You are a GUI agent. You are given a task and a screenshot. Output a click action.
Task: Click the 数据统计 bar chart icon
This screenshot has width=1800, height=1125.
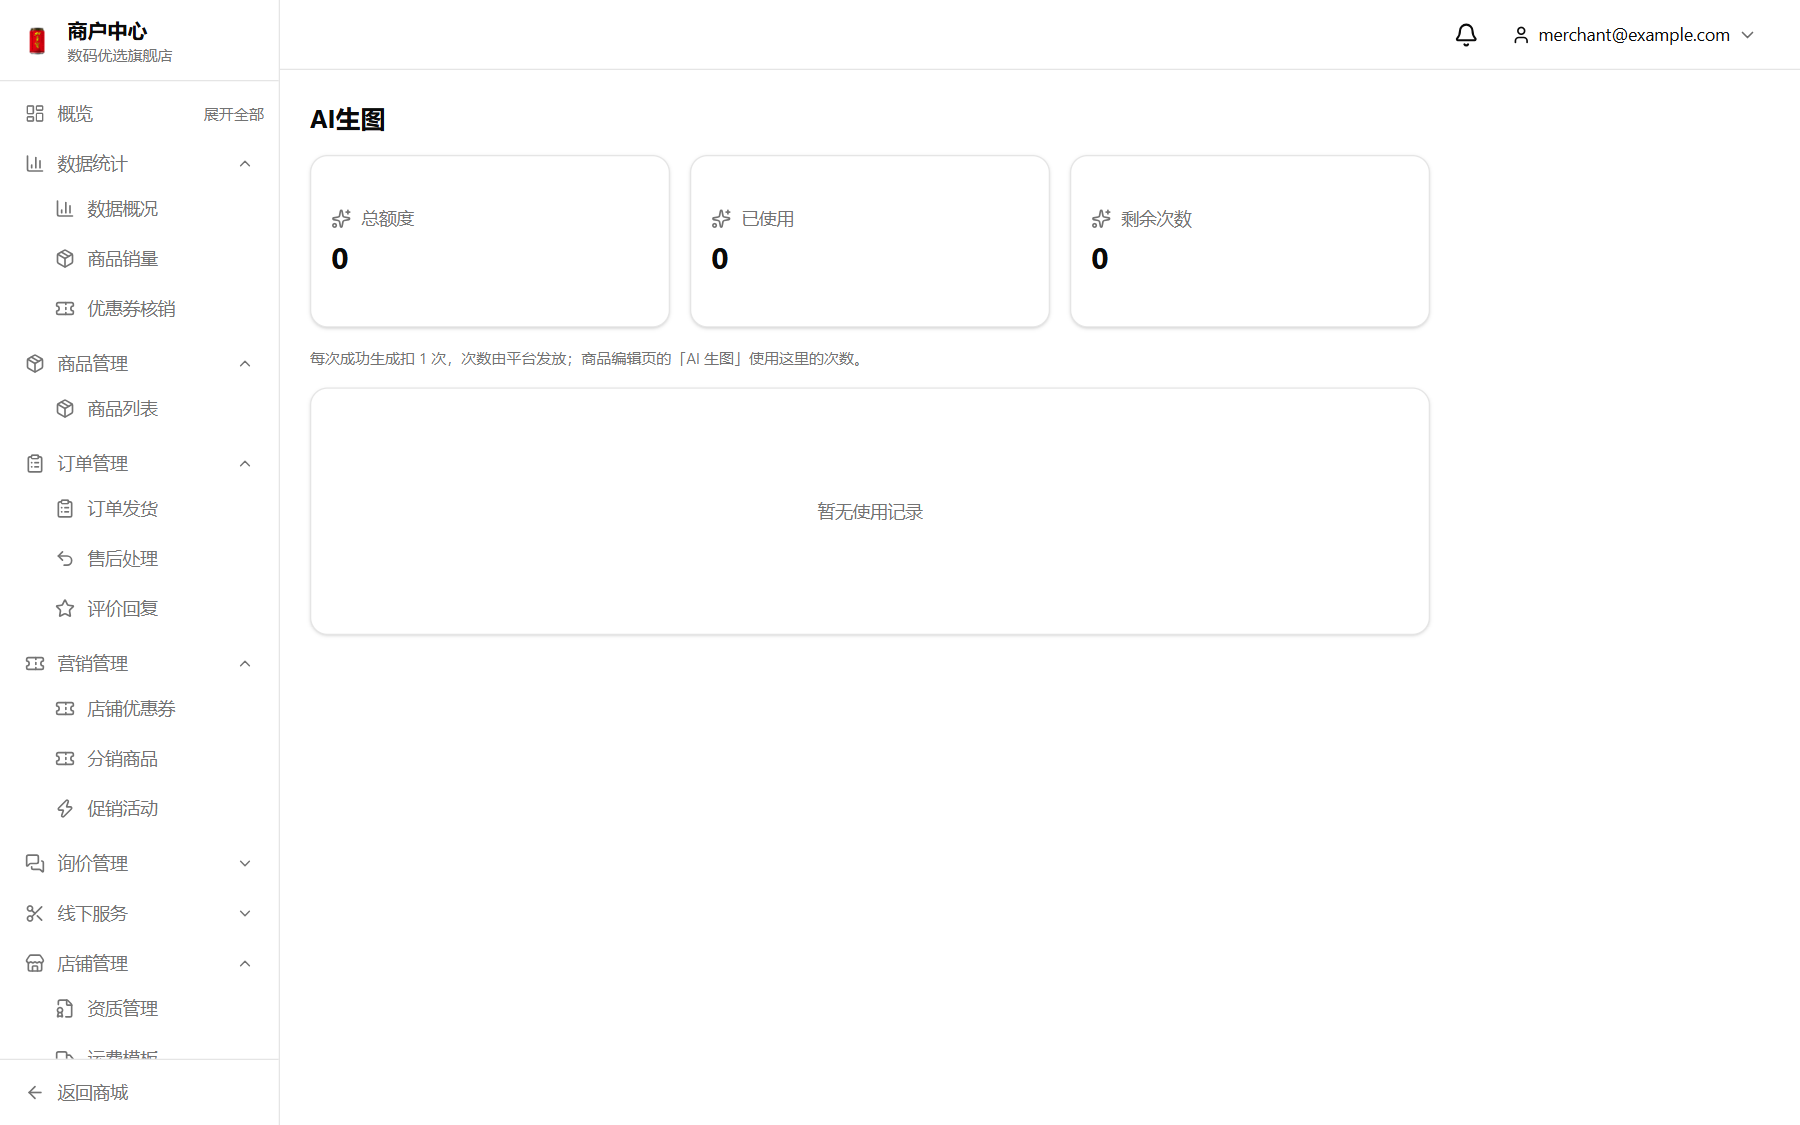(35, 164)
